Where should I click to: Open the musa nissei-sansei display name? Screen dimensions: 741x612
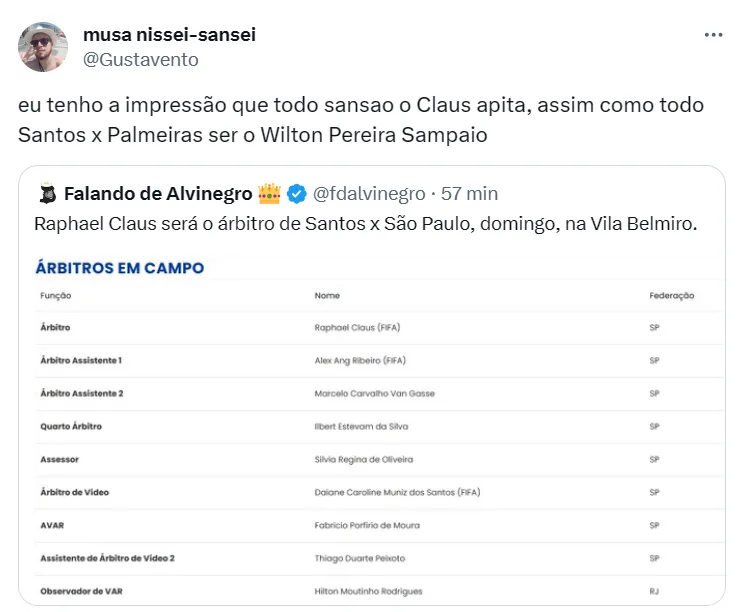169,35
